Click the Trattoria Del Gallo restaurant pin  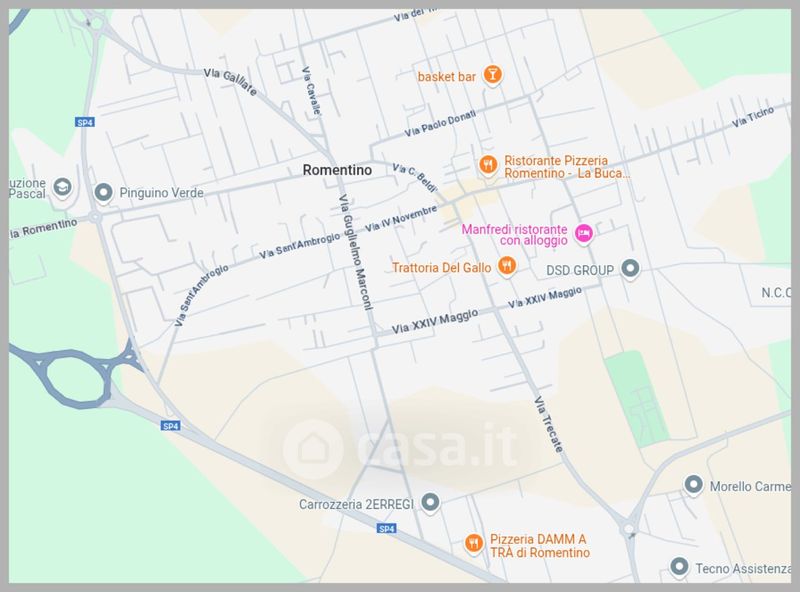coord(506,265)
